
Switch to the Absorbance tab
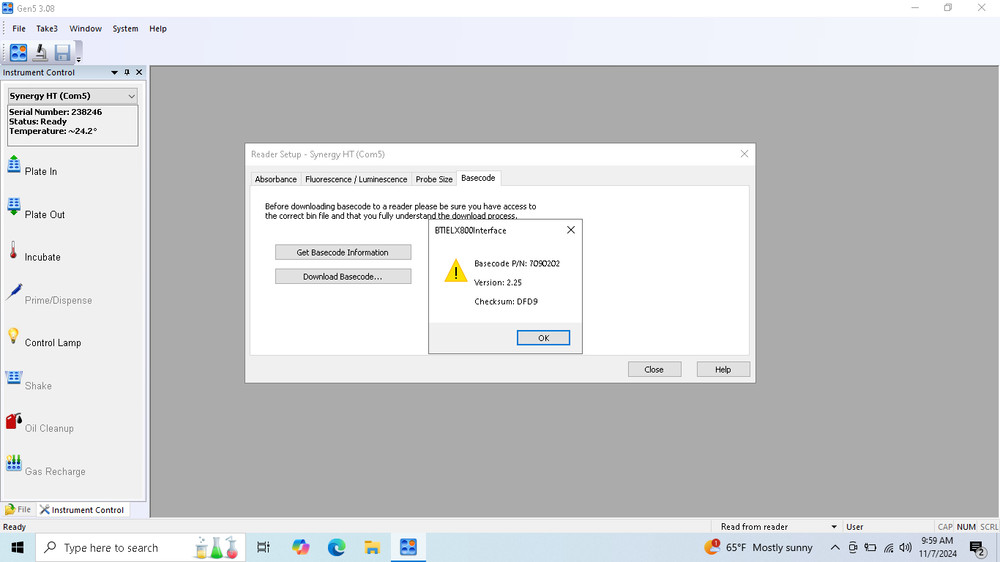(x=275, y=179)
